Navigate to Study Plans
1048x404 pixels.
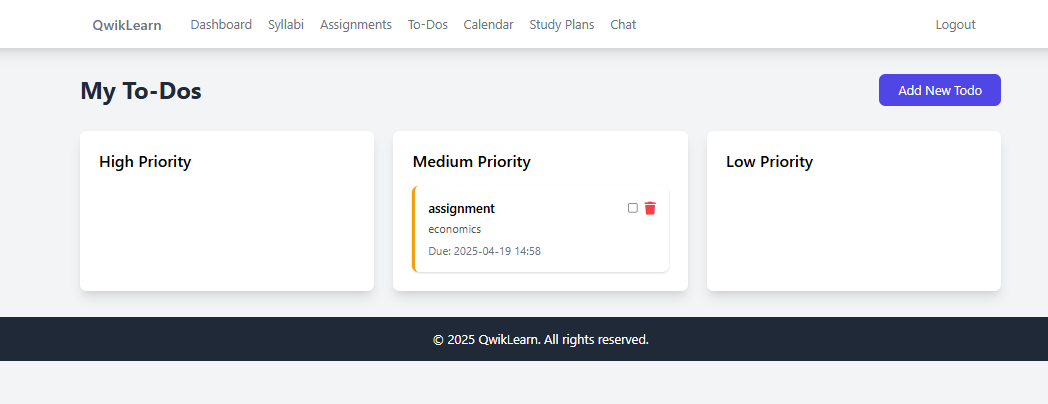click(561, 25)
